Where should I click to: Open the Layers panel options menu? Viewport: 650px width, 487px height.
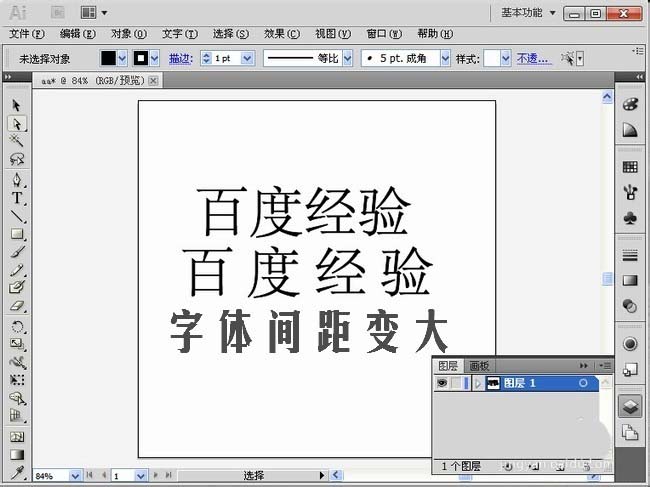coord(605,366)
